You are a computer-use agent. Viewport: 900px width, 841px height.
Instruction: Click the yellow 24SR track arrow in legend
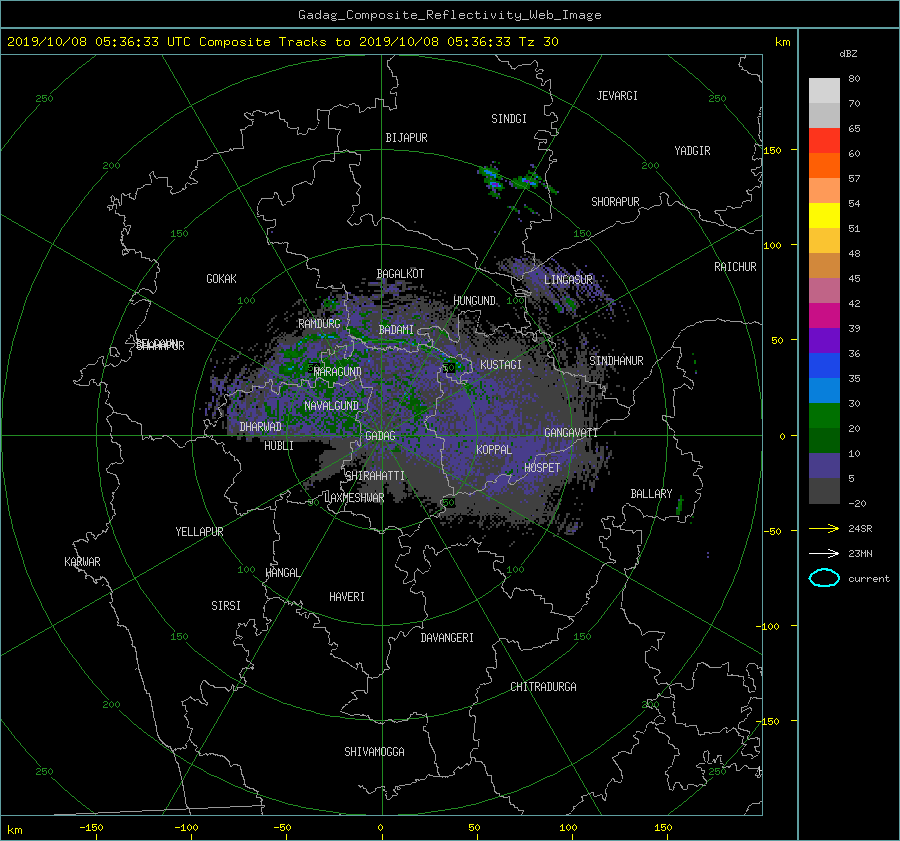[x=824, y=528]
